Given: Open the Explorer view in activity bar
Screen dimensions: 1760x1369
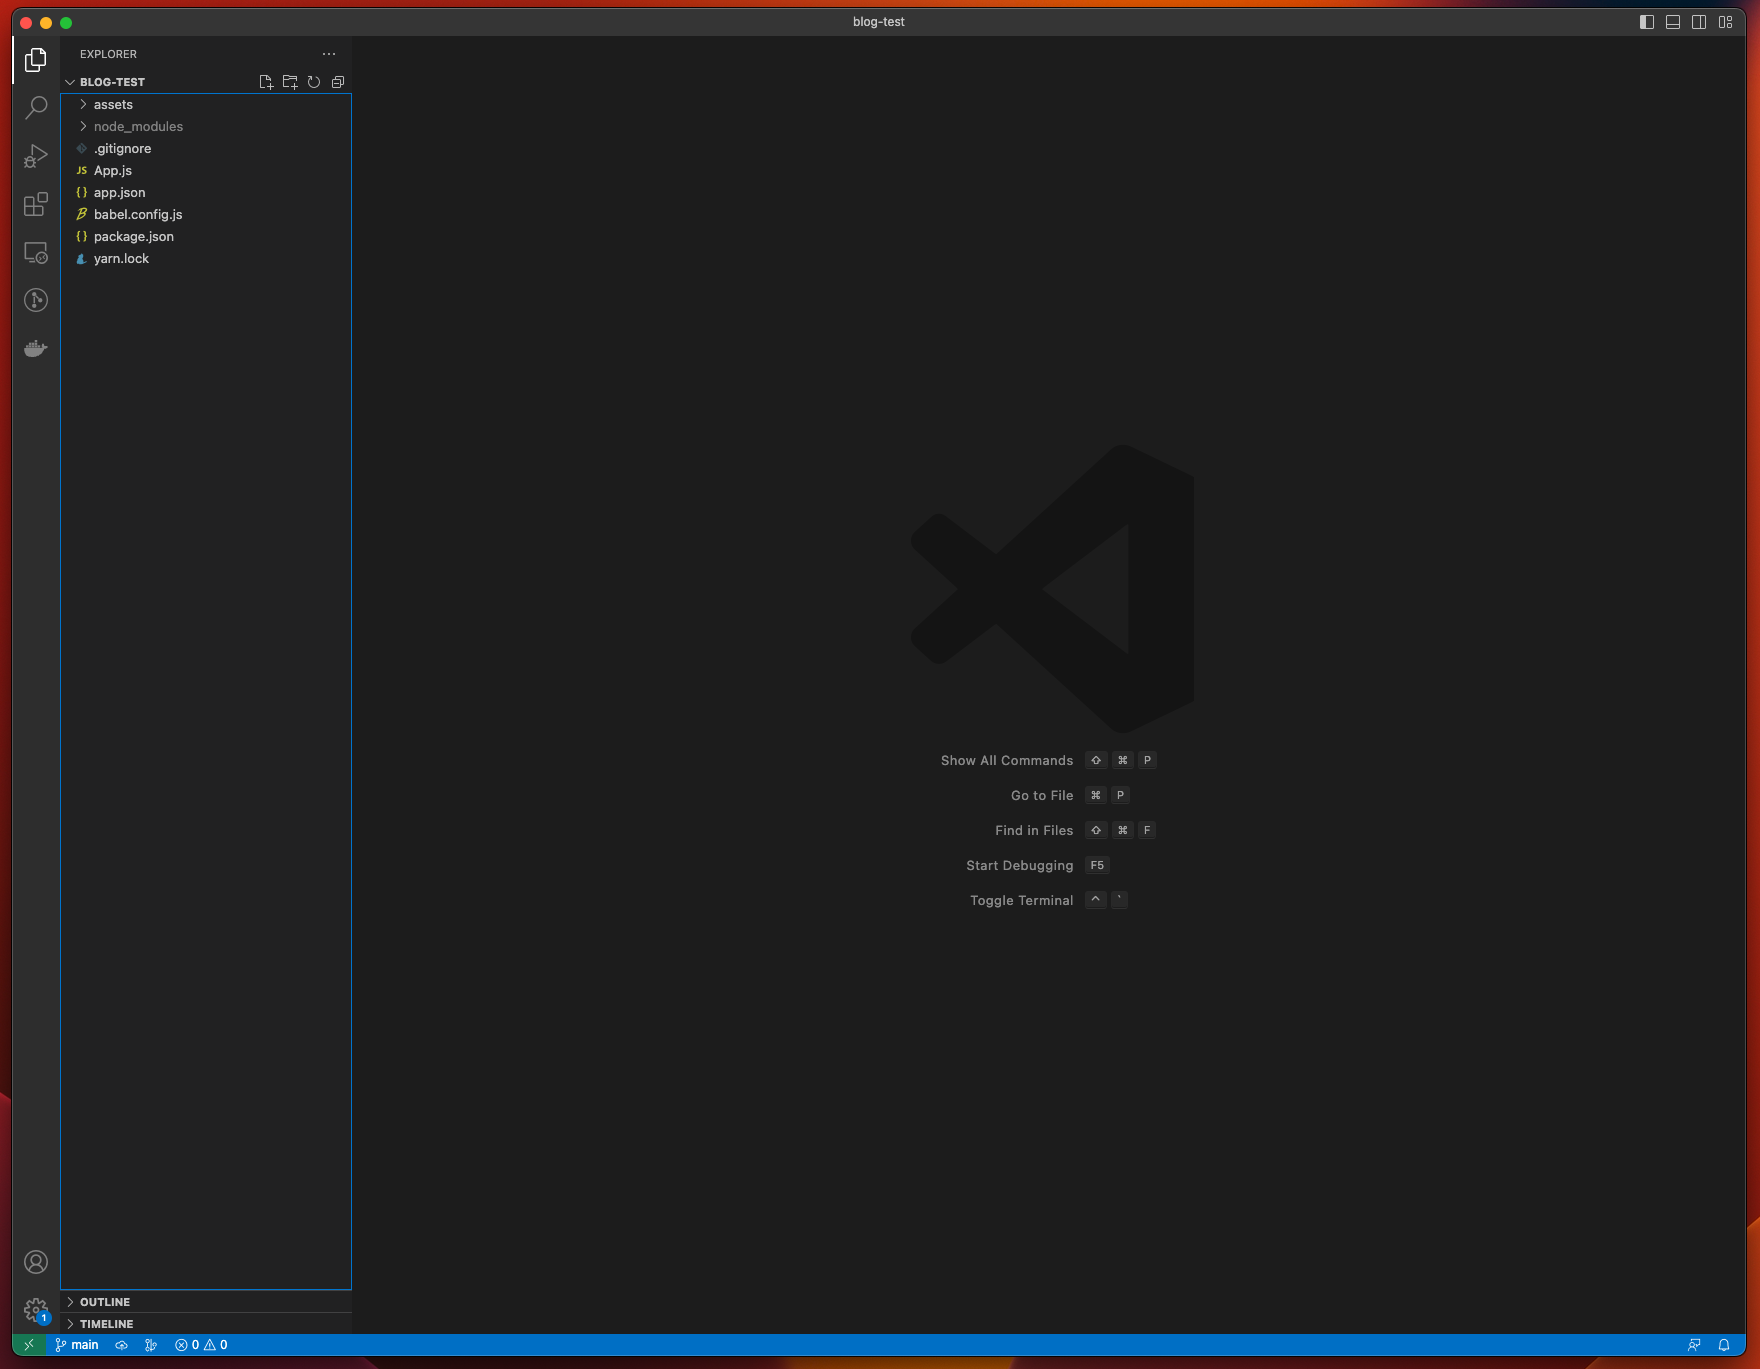Looking at the screenshot, I should [x=36, y=60].
